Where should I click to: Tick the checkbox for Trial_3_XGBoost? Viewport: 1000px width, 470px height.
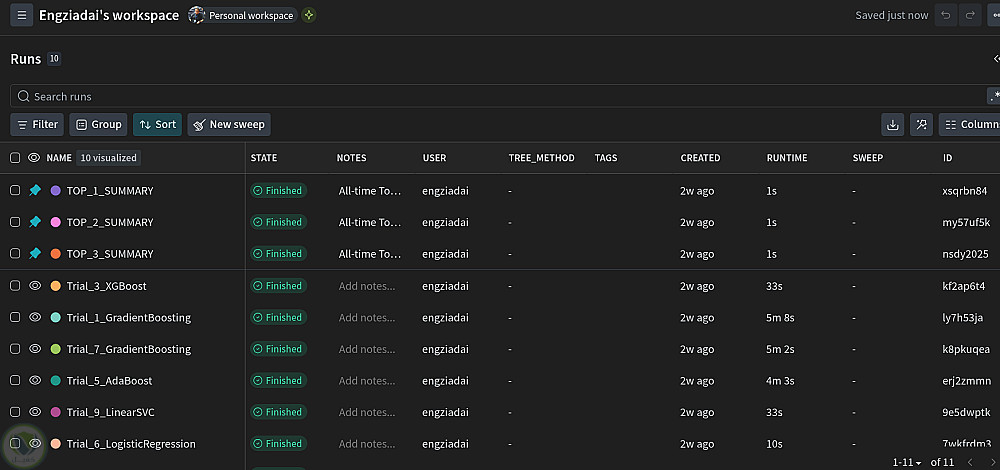coord(15,286)
